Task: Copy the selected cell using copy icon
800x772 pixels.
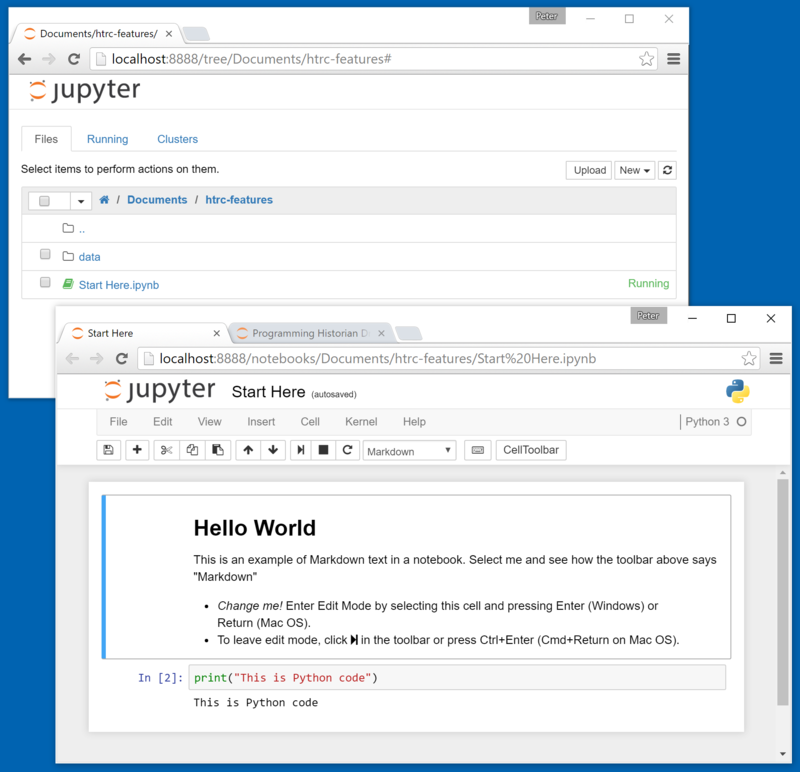Action: point(190,450)
